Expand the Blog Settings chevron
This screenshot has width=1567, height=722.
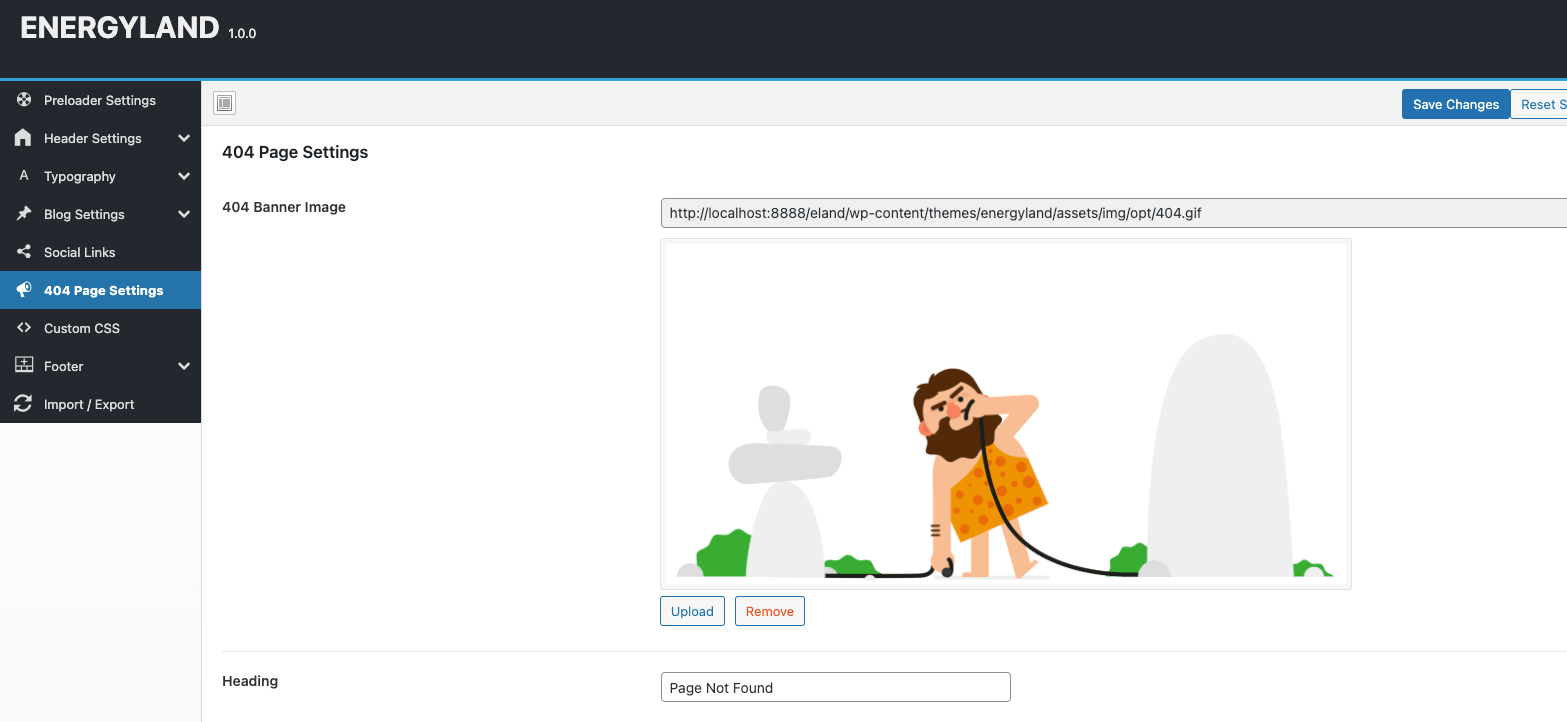tap(184, 214)
